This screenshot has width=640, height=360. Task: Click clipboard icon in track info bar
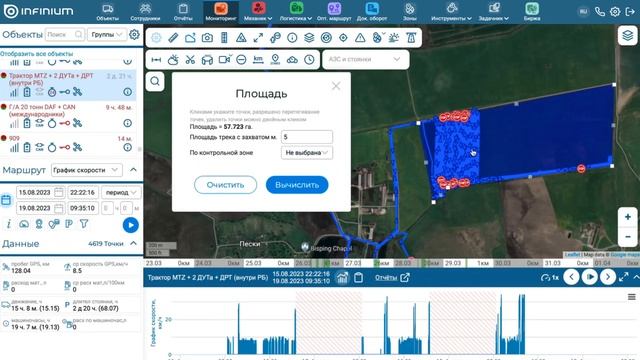[358, 278]
